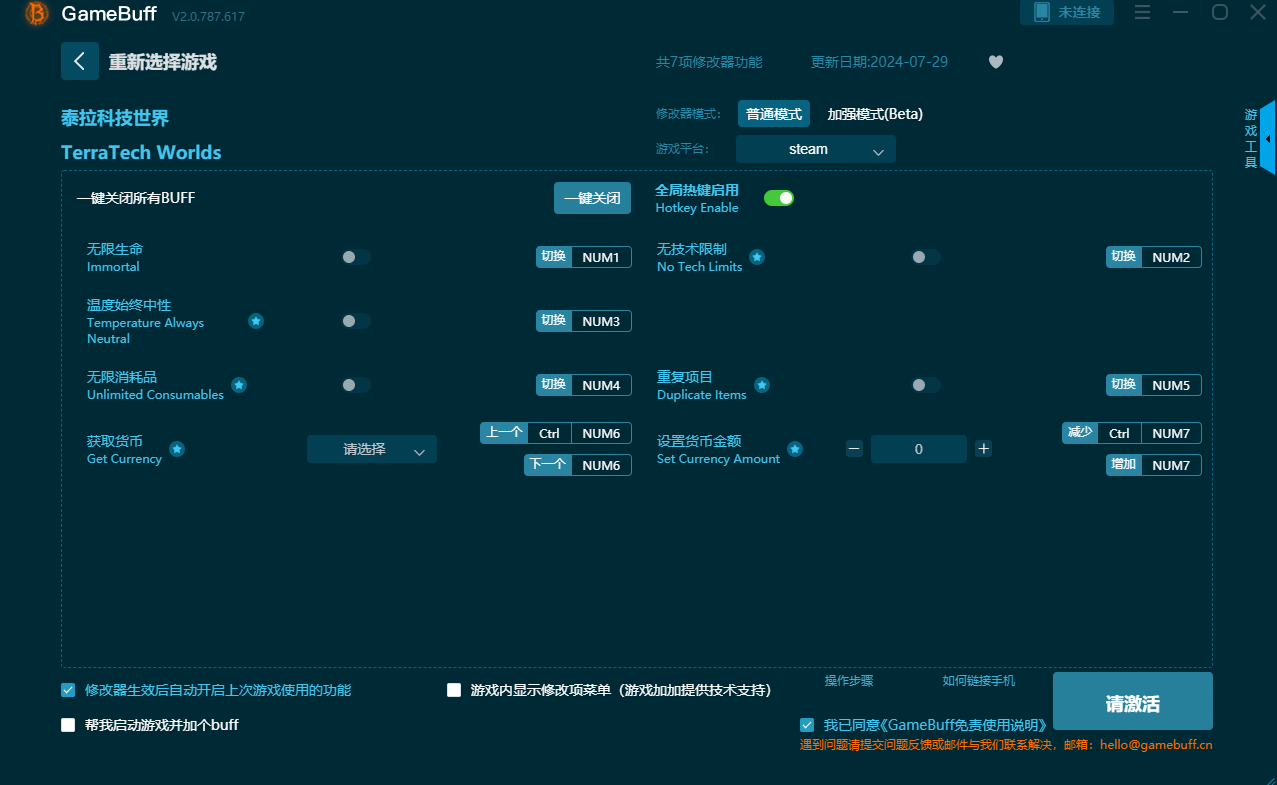Check the in-game trainer menu display checkbox
Image resolution: width=1277 pixels, height=785 pixels.
pyautogui.click(x=454, y=690)
